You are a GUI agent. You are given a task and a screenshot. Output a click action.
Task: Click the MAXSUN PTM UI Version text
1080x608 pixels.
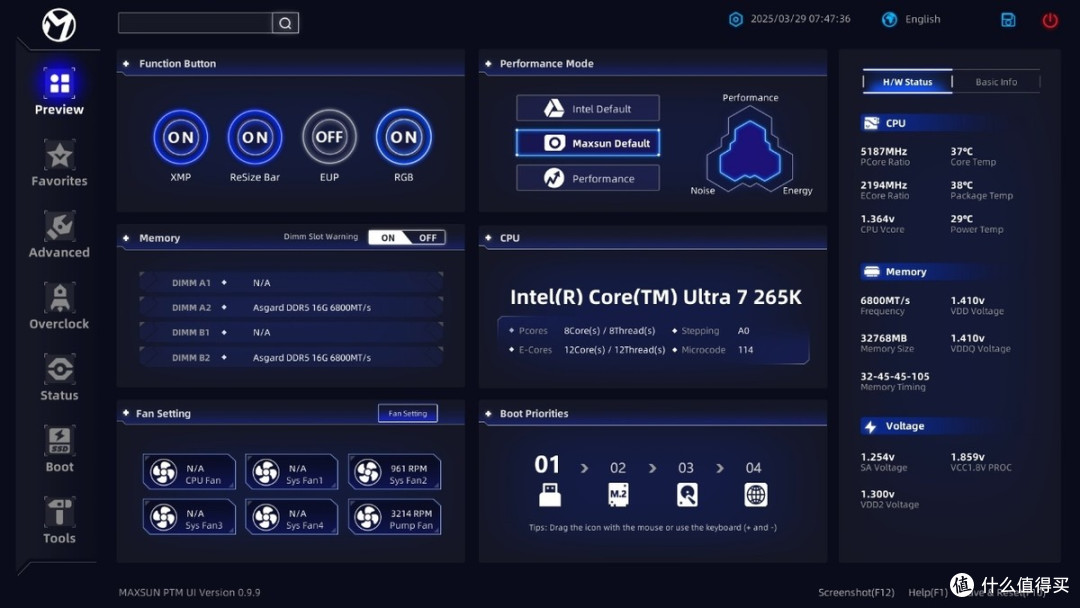coord(189,592)
